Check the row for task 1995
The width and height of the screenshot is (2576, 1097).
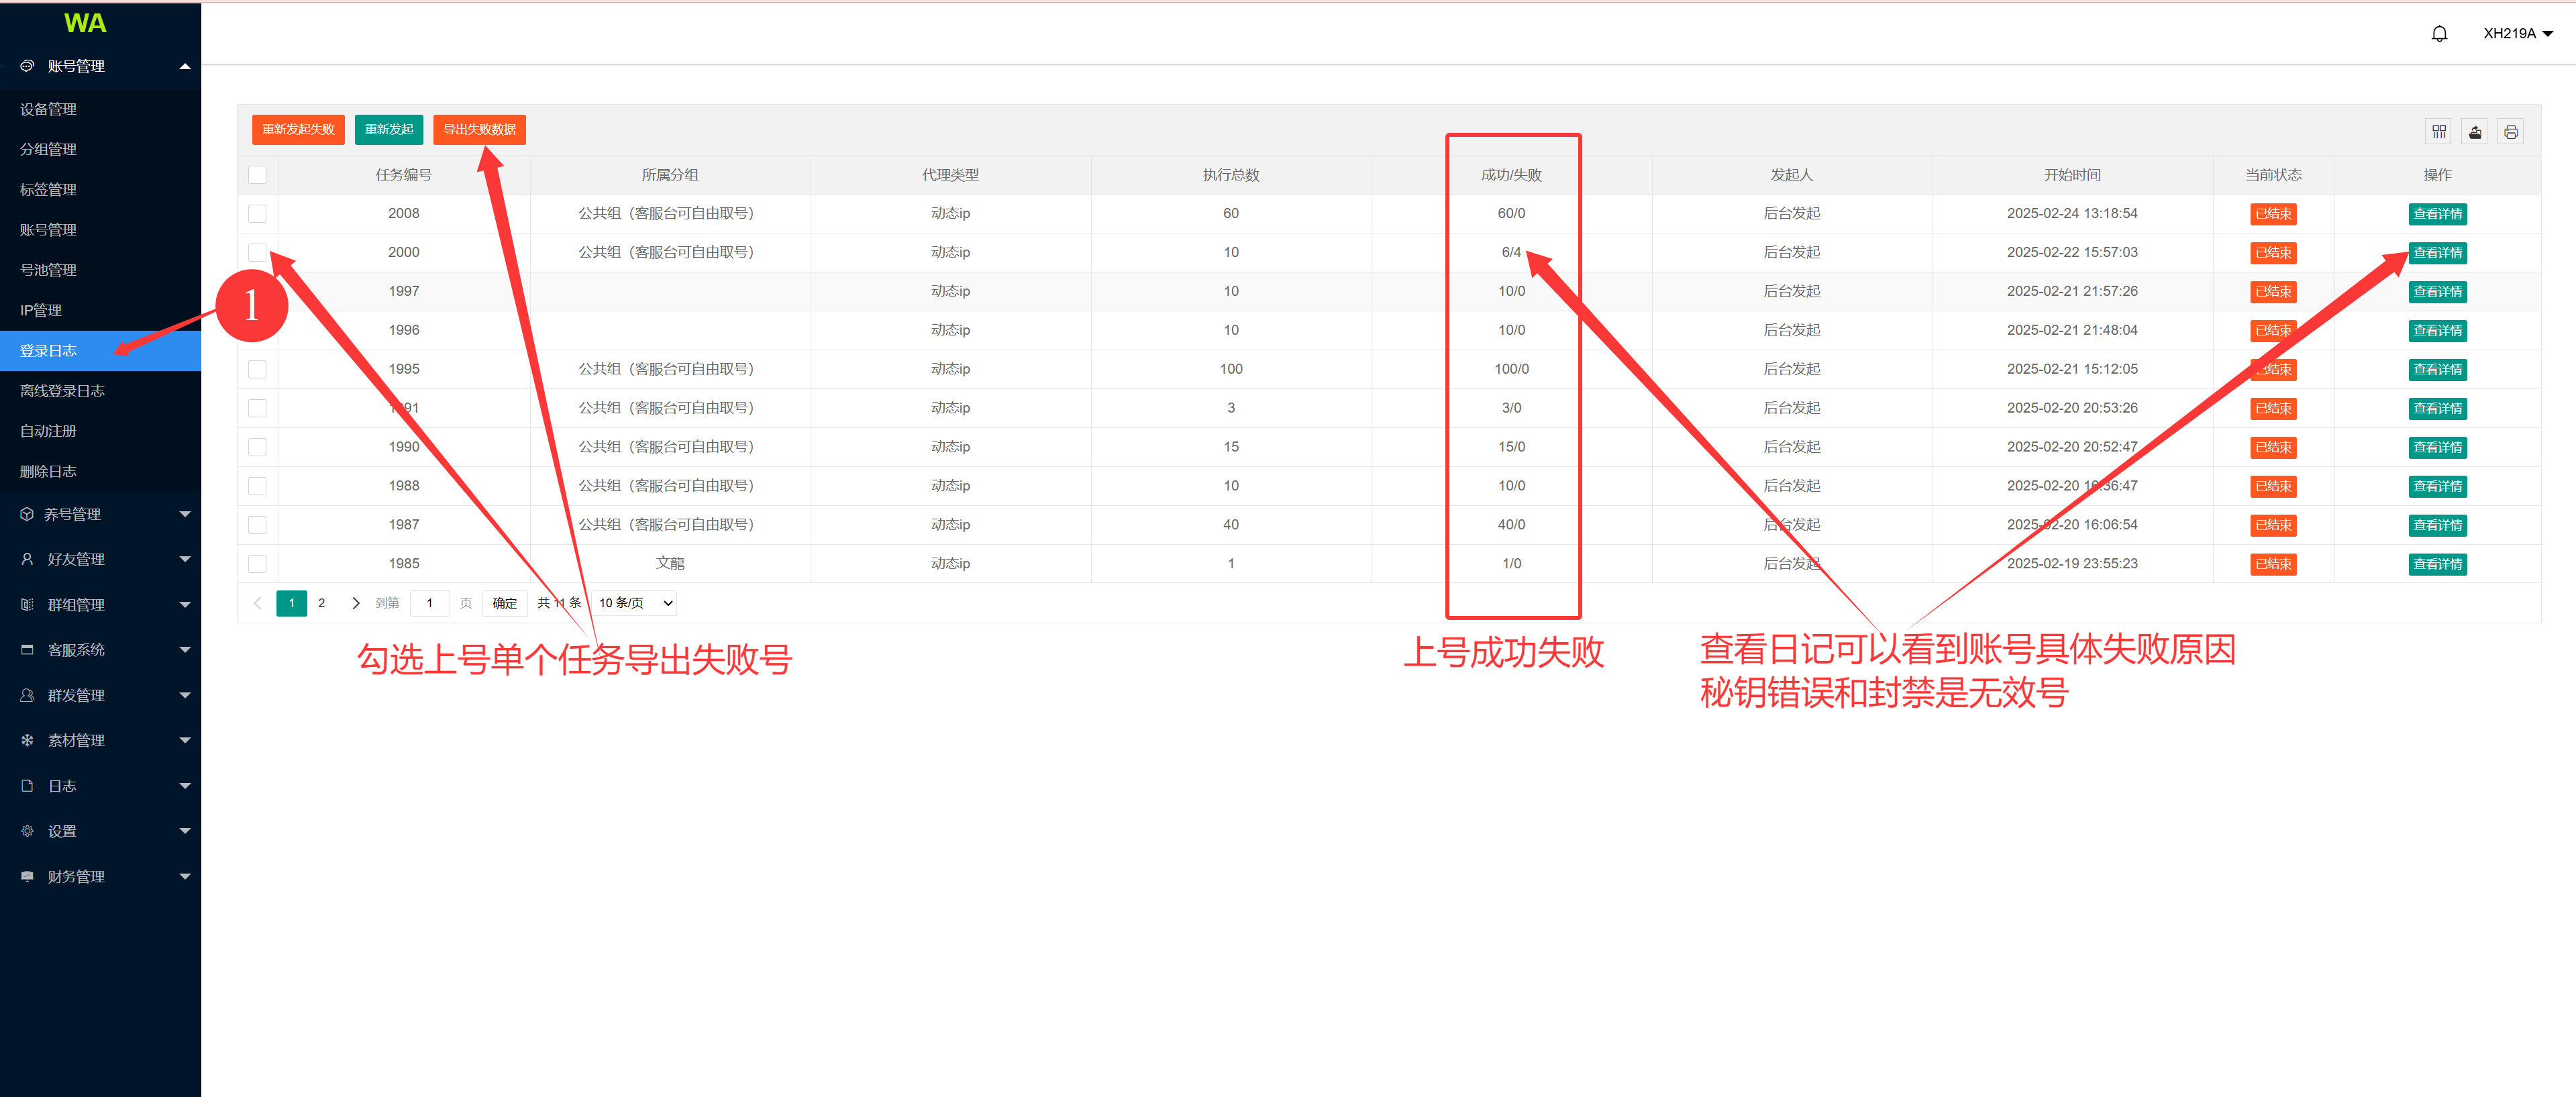coord(257,369)
